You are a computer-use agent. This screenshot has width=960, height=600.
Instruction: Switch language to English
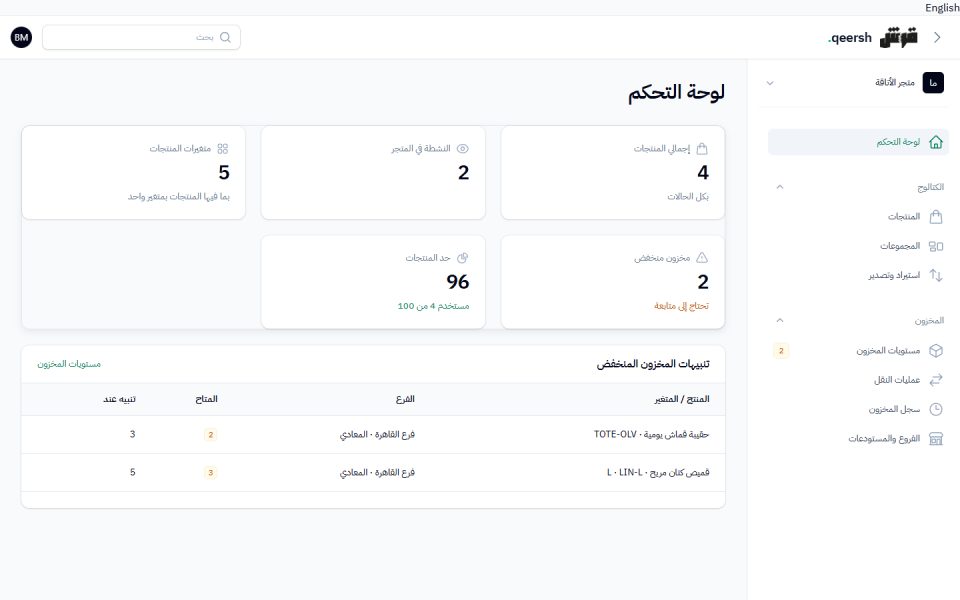(942, 8)
